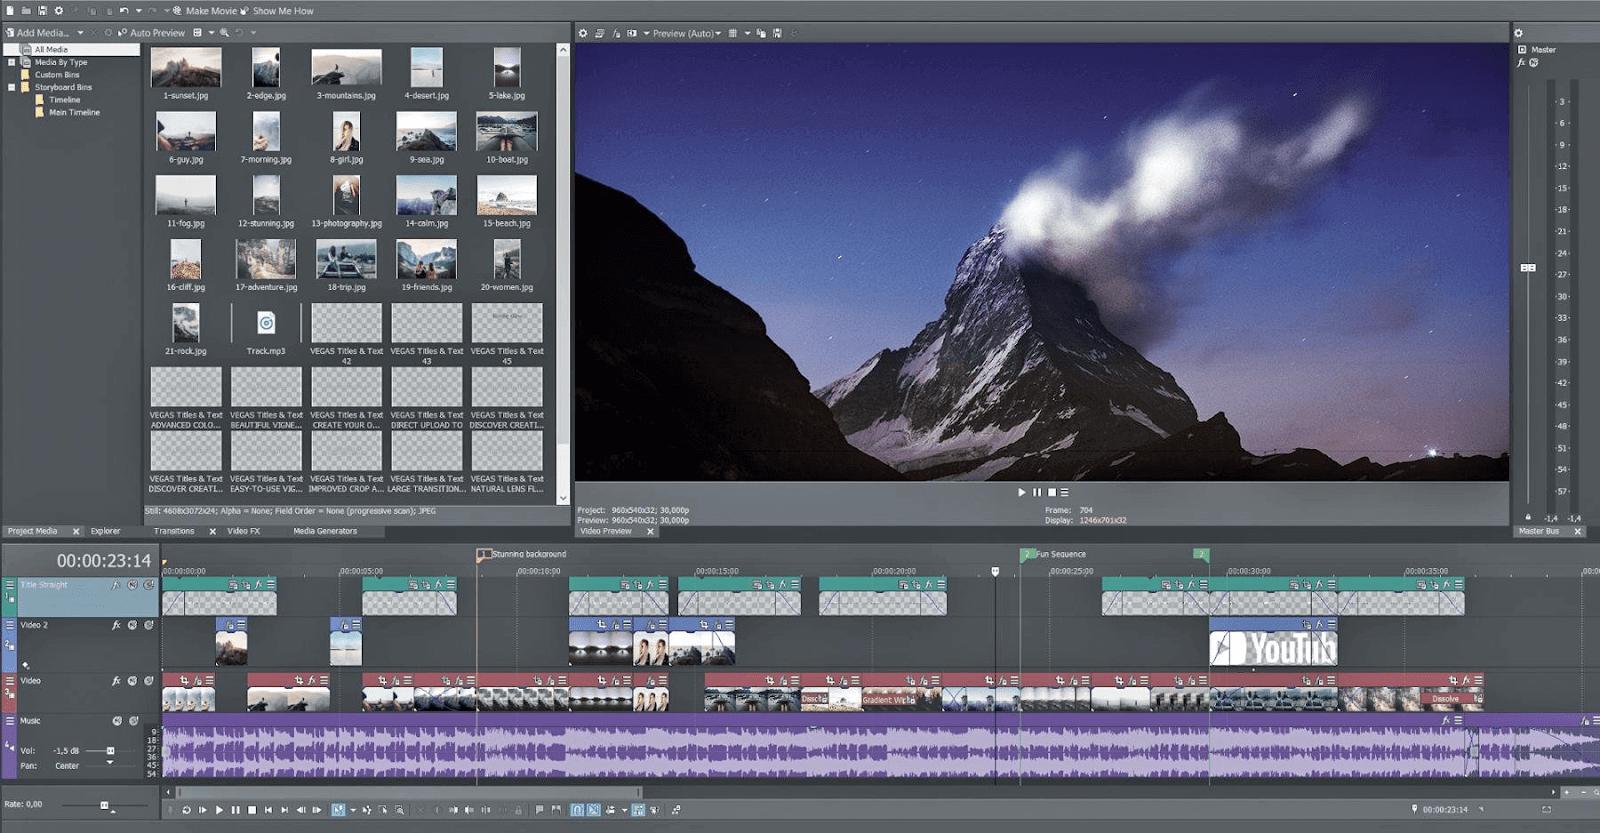Switch to the Transitions tab
Image resolution: width=1600 pixels, height=833 pixels.
tap(174, 531)
